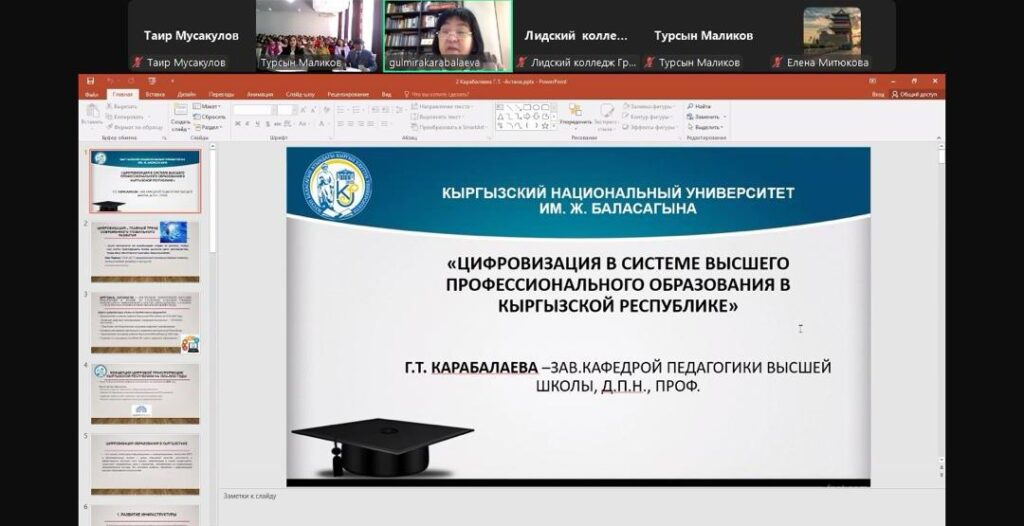Open Заливка фигуры fill dropdown

tap(649, 107)
